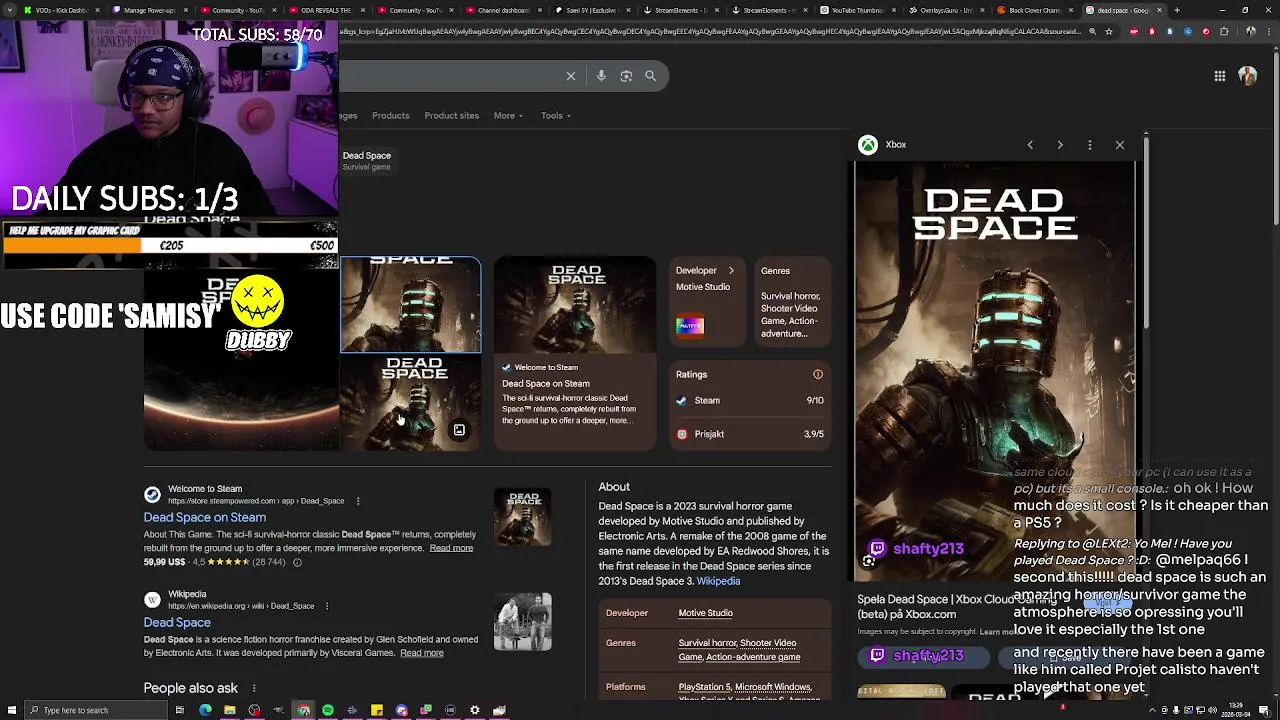Click Read more under the Wikipedia result

click(x=422, y=653)
